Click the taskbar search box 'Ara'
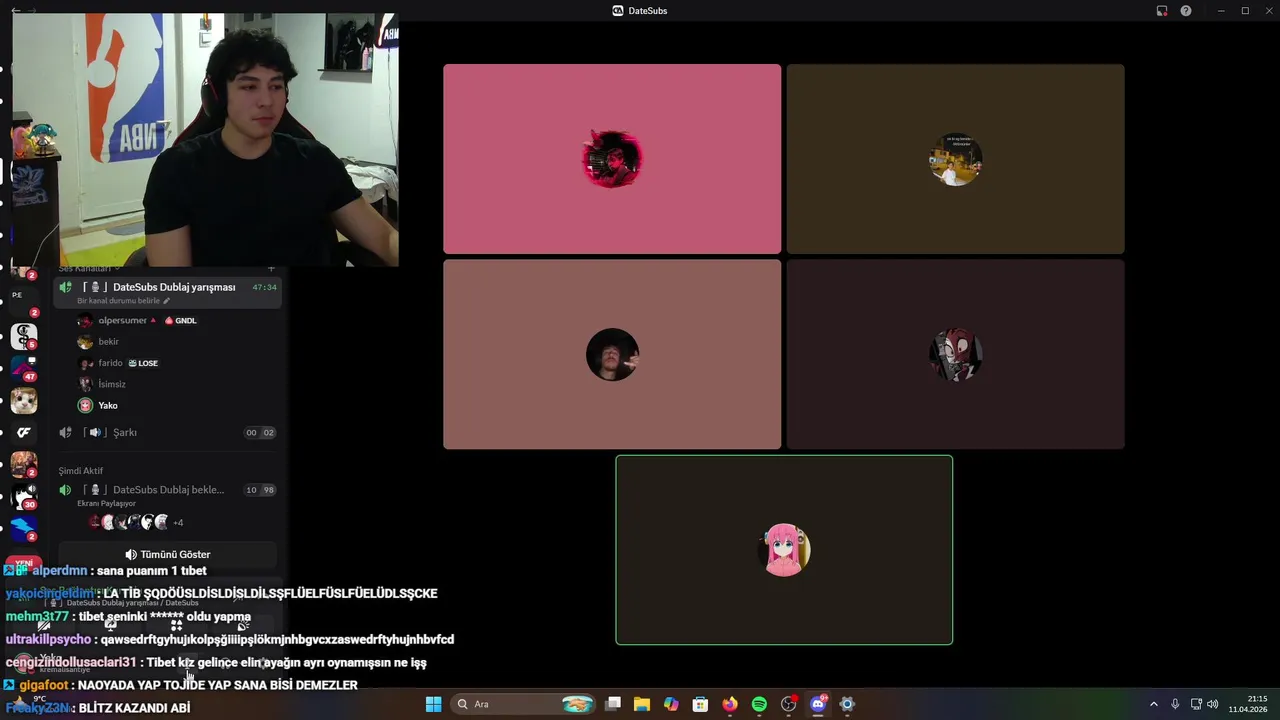Screen dimensions: 1280x720 [x=524, y=704]
